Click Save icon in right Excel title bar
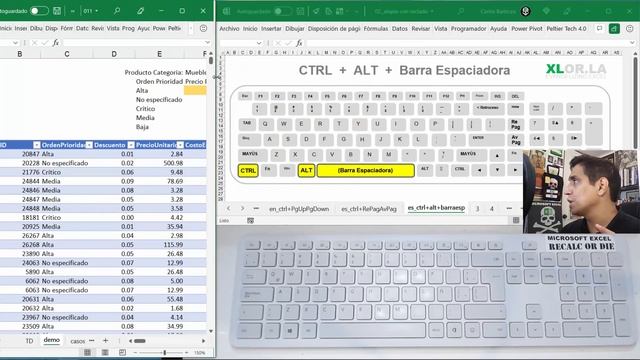 point(300,11)
